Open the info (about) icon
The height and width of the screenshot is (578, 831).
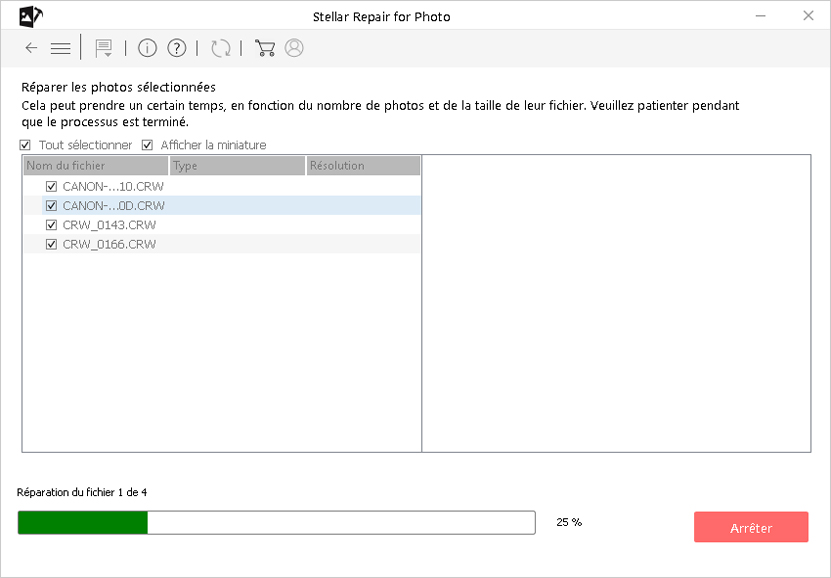[x=147, y=48]
